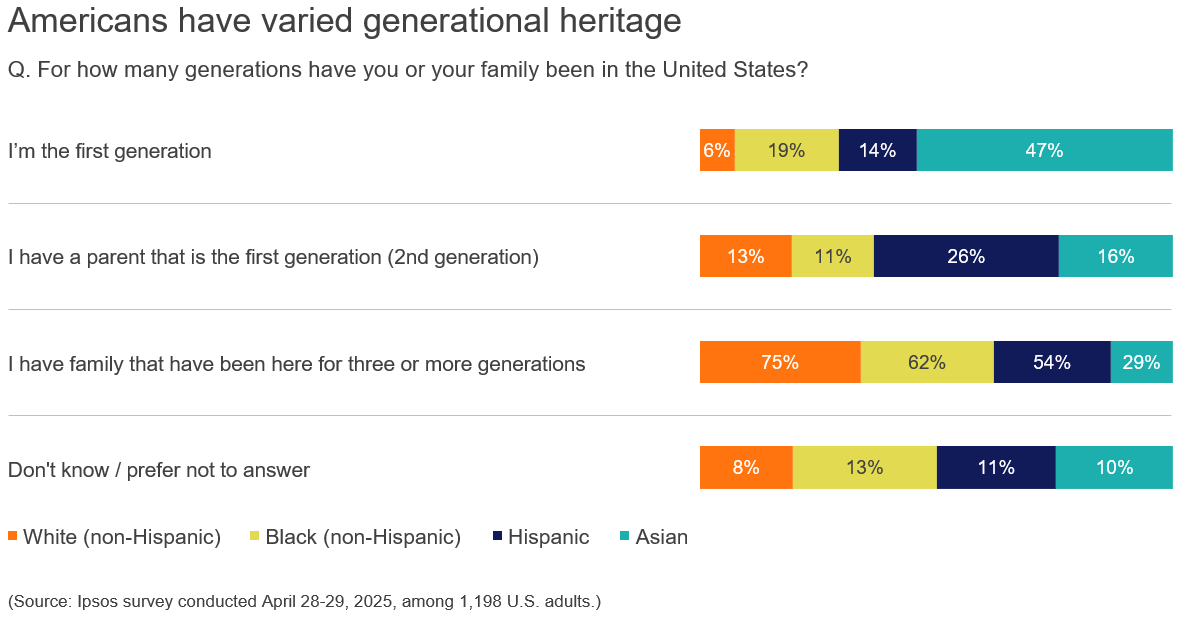Image resolution: width=1181 pixels, height=619 pixels.
Task: Click the 19% Black first-generation segment
Action: [x=787, y=150]
